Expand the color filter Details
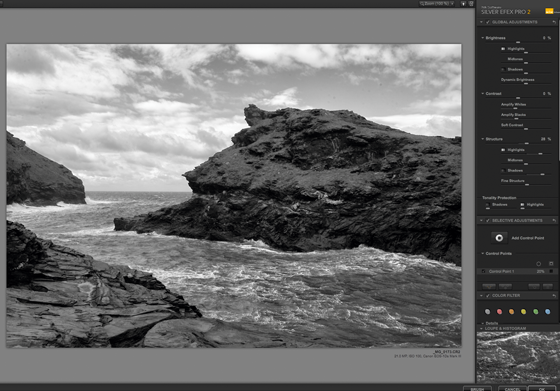The image size is (560, 391). click(482, 323)
